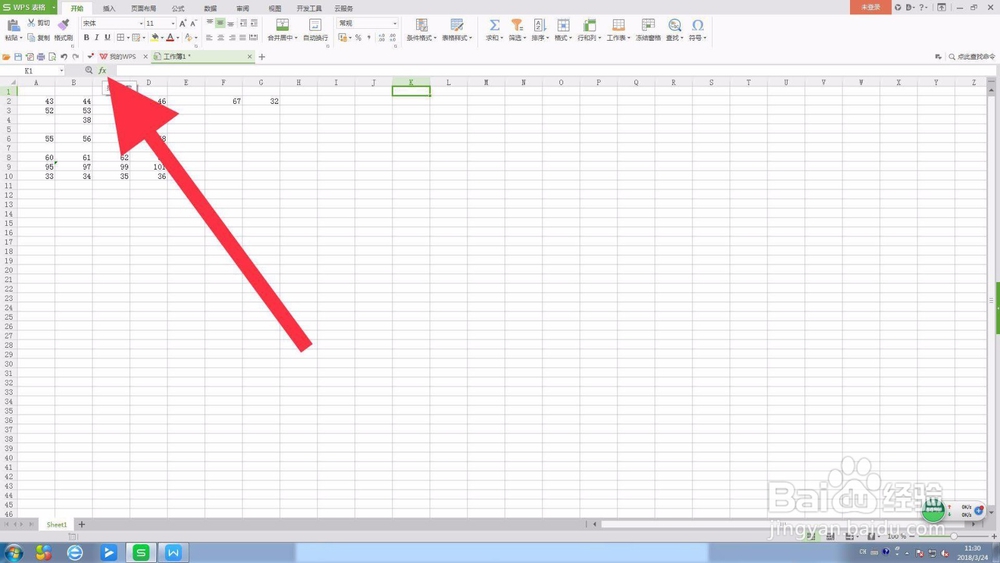The image size is (1000, 563).
Task: Open WPS application menu arrow
Action: click(54, 7)
